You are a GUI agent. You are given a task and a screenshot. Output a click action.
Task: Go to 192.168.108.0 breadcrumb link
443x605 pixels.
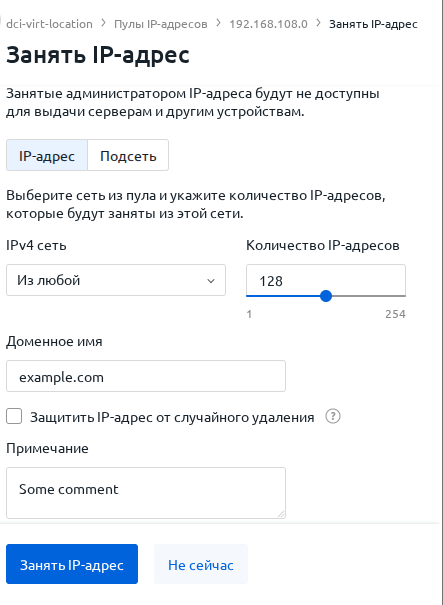click(x=269, y=24)
